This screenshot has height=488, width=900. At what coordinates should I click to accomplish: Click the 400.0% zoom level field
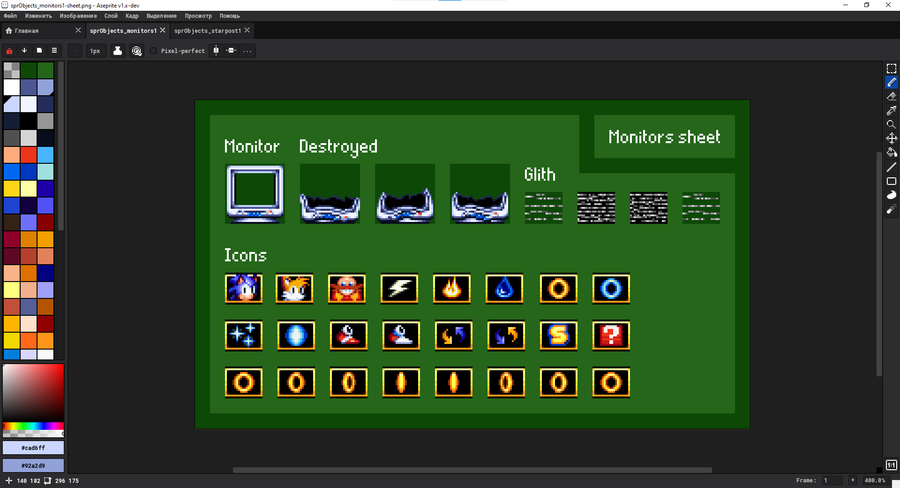click(x=875, y=480)
